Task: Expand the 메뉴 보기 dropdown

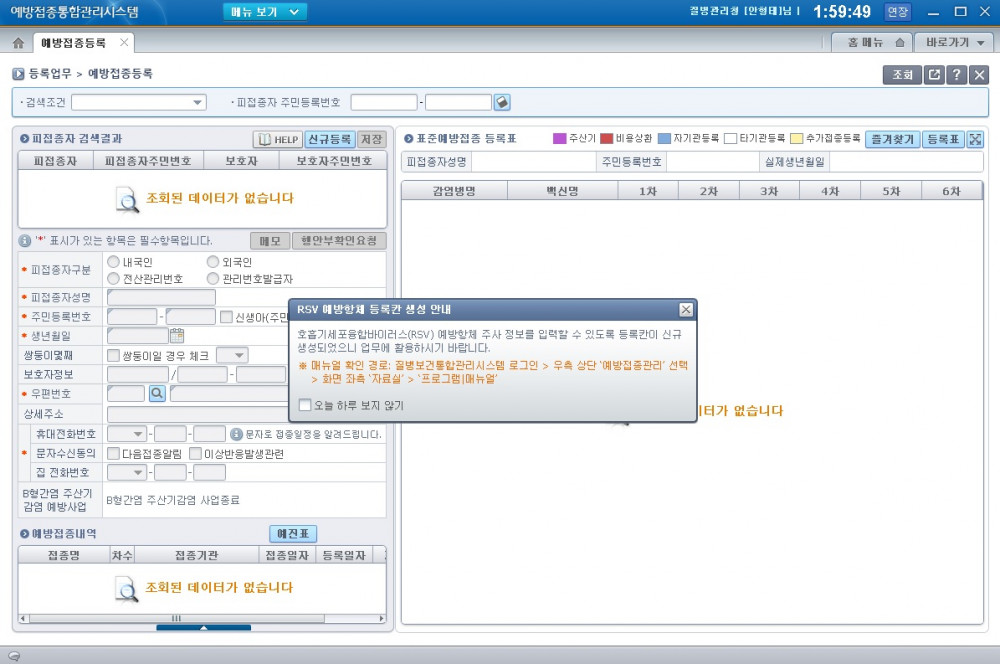Action: pyautogui.click(x=265, y=12)
